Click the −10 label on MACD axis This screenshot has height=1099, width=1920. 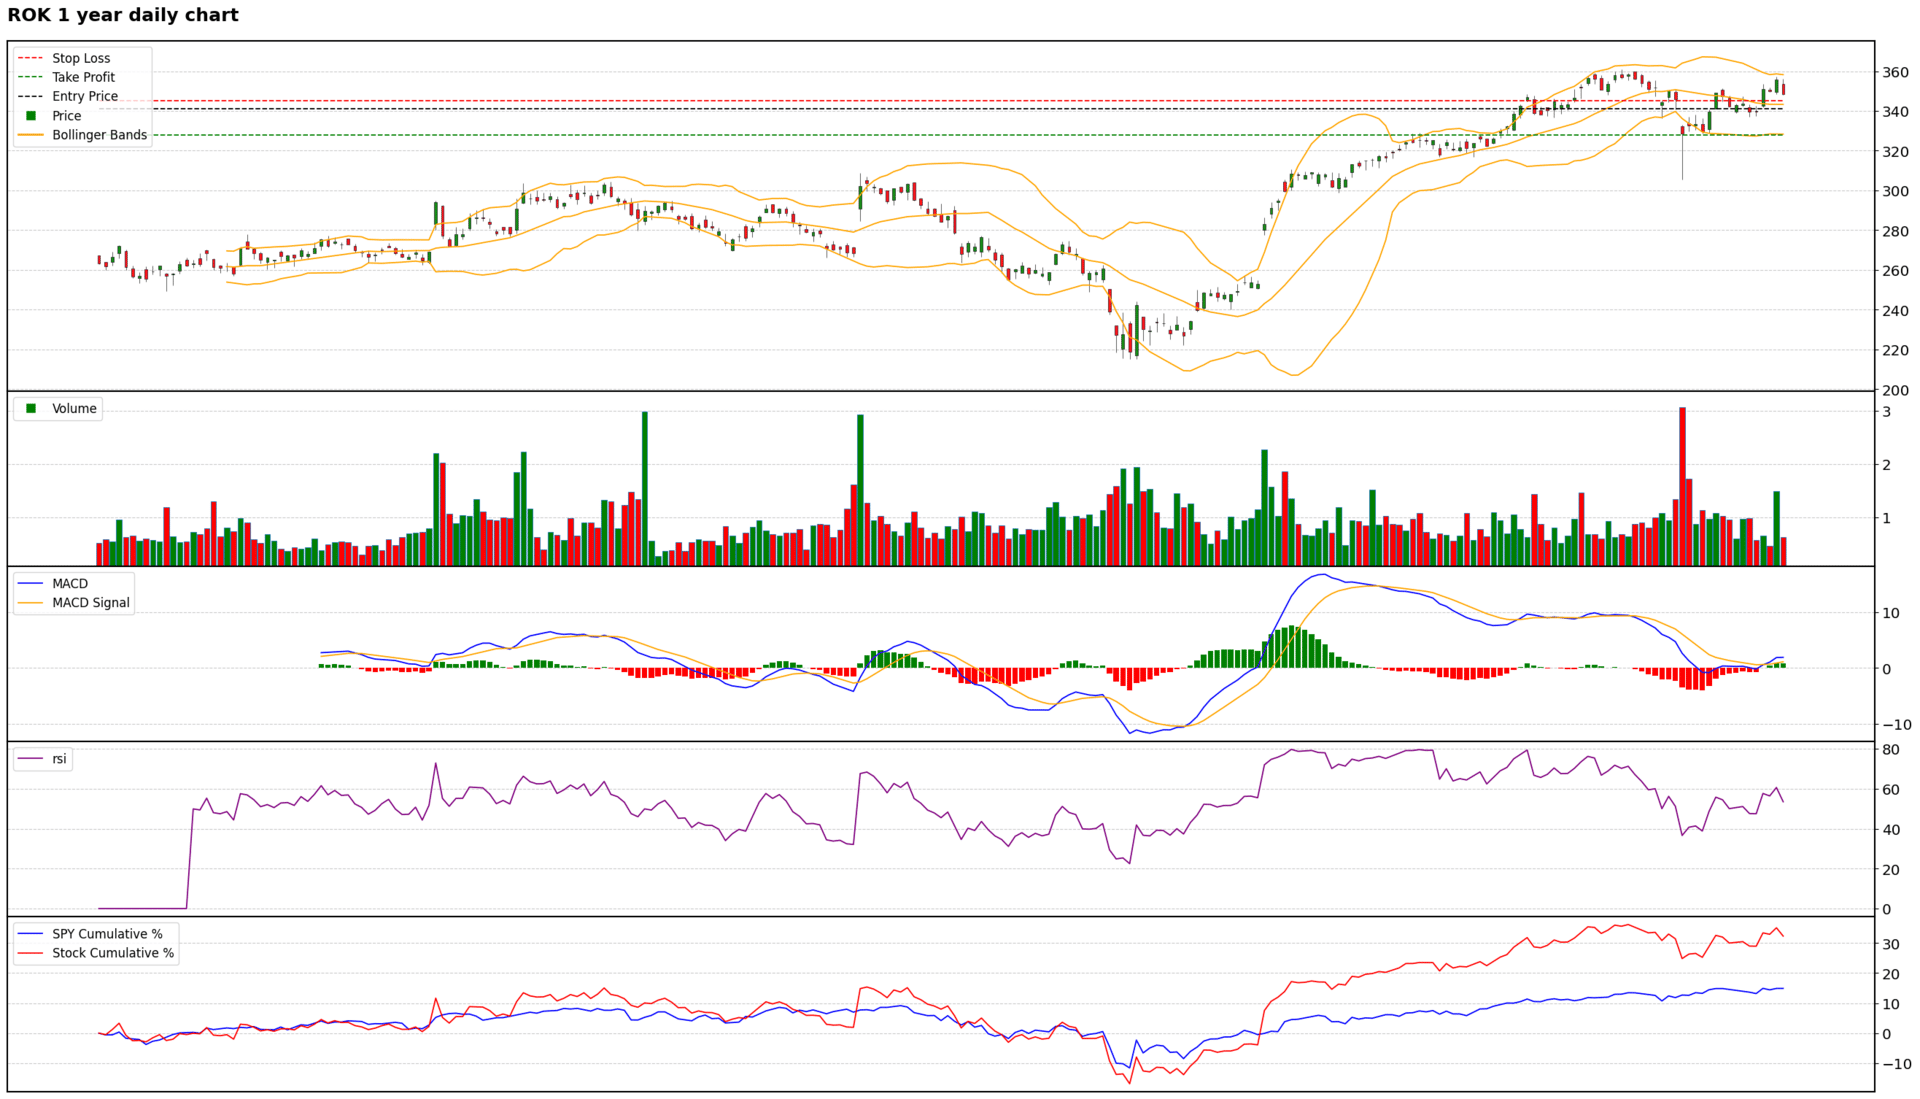point(1896,725)
